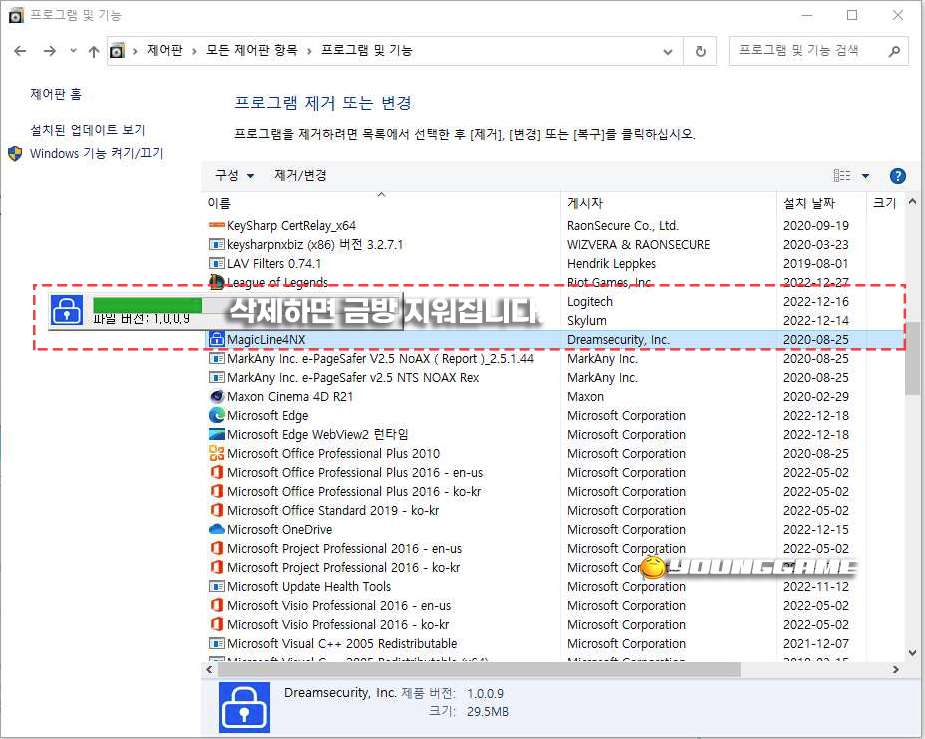Select the Microsoft Edge icon
This screenshot has height=739, width=925.
(217, 415)
